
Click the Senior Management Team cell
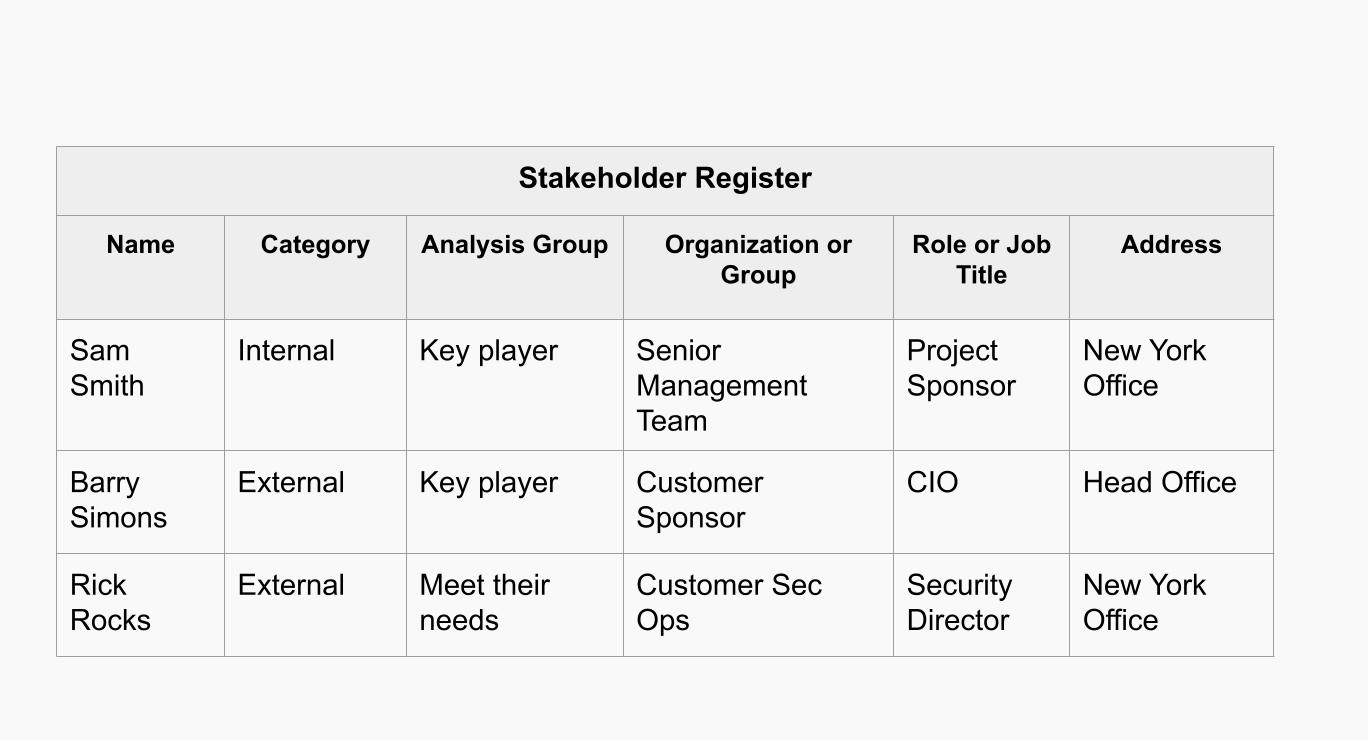click(721, 386)
